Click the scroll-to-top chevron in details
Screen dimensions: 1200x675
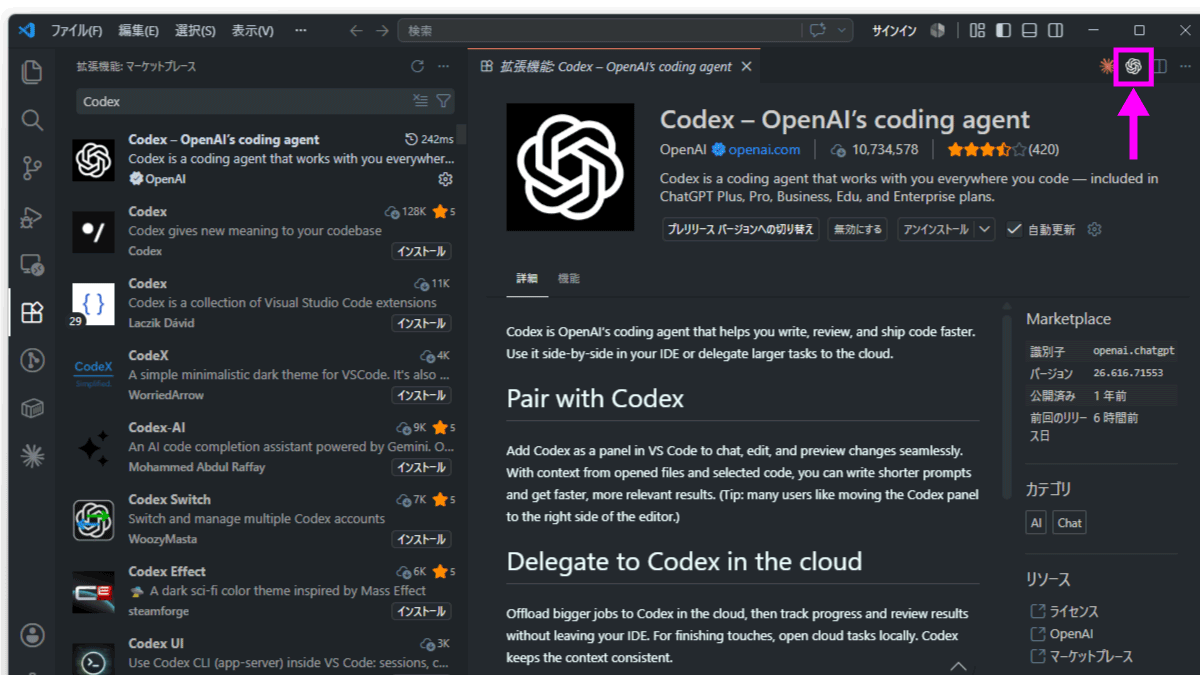pos(958,665)
